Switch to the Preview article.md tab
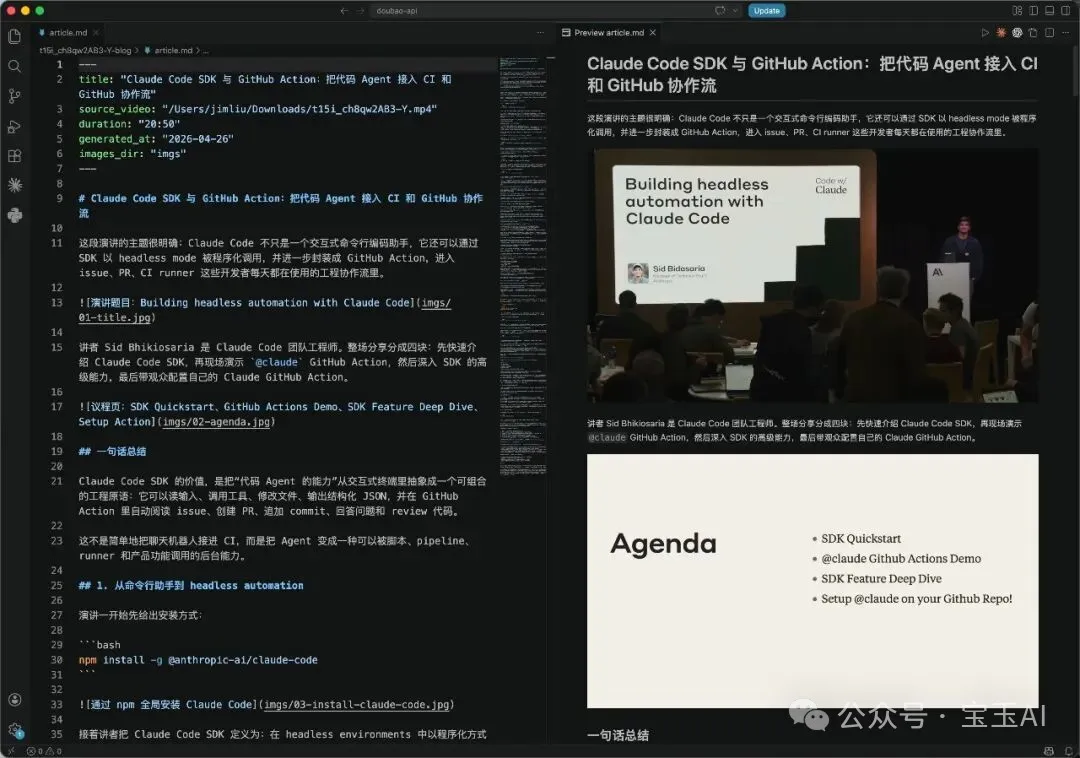This screenshot has width=1080, height=758. [x=609, y=32]
